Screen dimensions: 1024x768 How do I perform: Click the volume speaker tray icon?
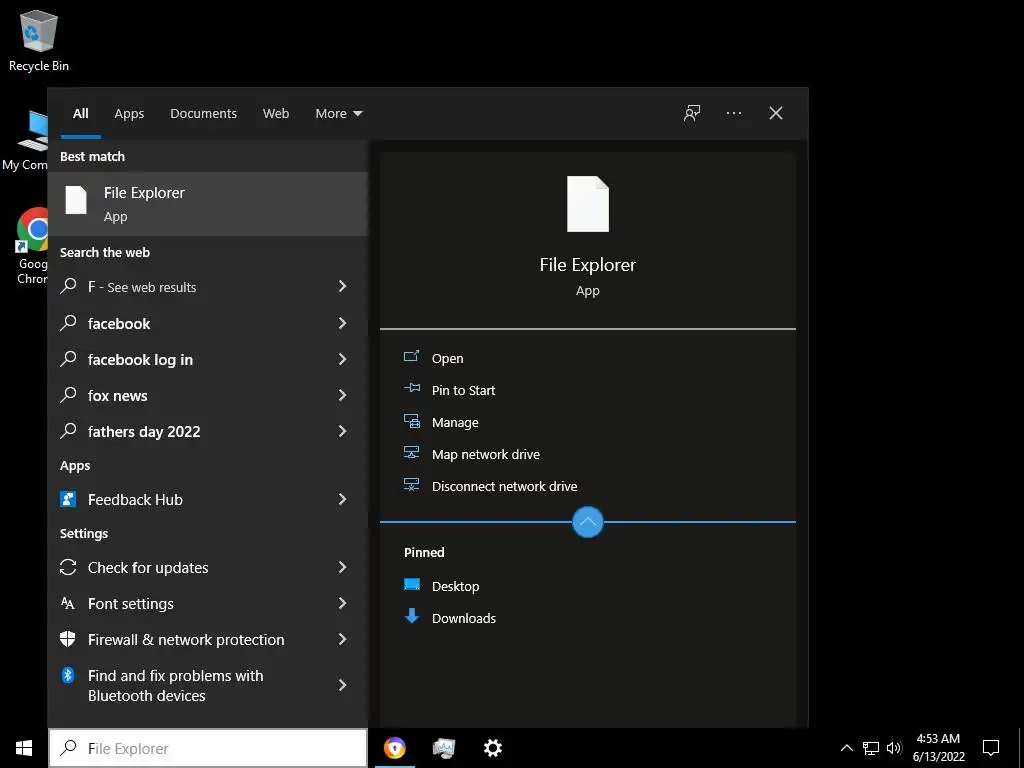pos(894,748)
